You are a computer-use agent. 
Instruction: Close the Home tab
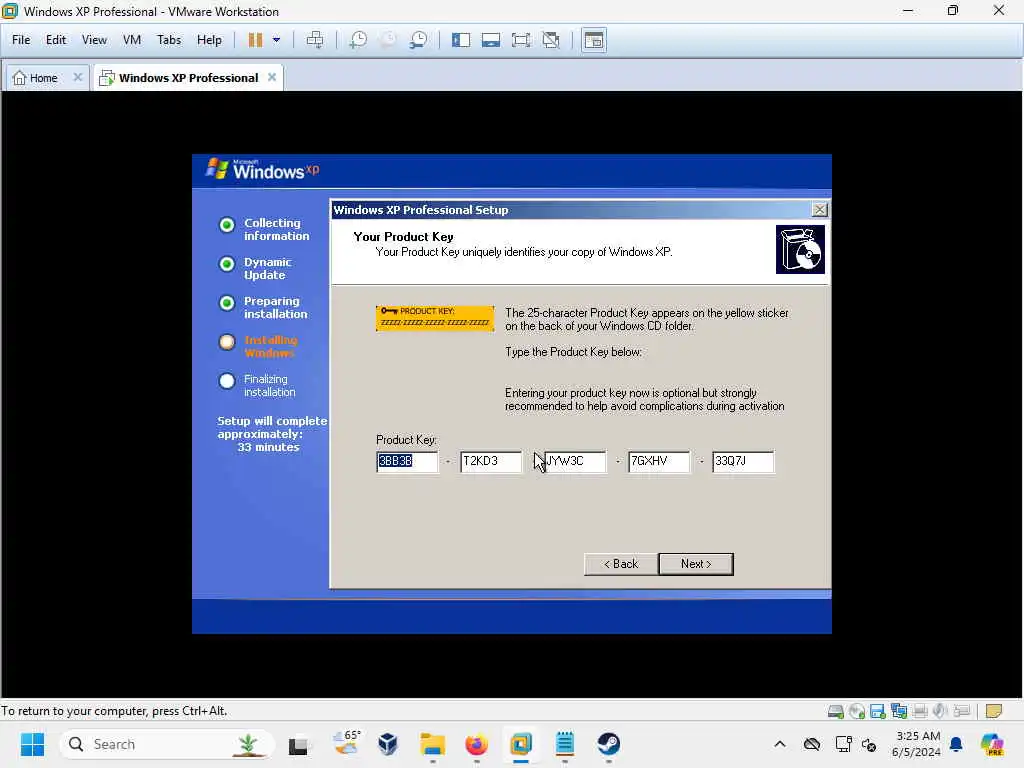[78, 77]
